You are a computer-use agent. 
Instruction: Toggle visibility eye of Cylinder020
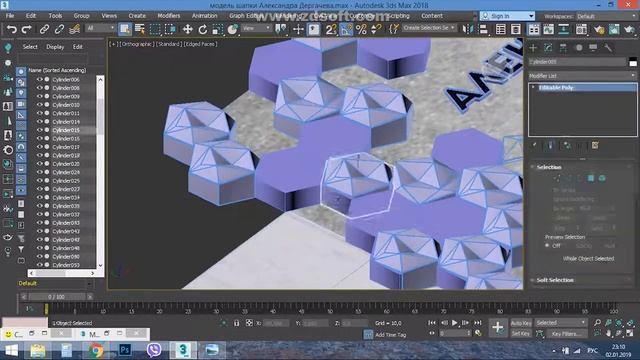(x=40, y=164)
